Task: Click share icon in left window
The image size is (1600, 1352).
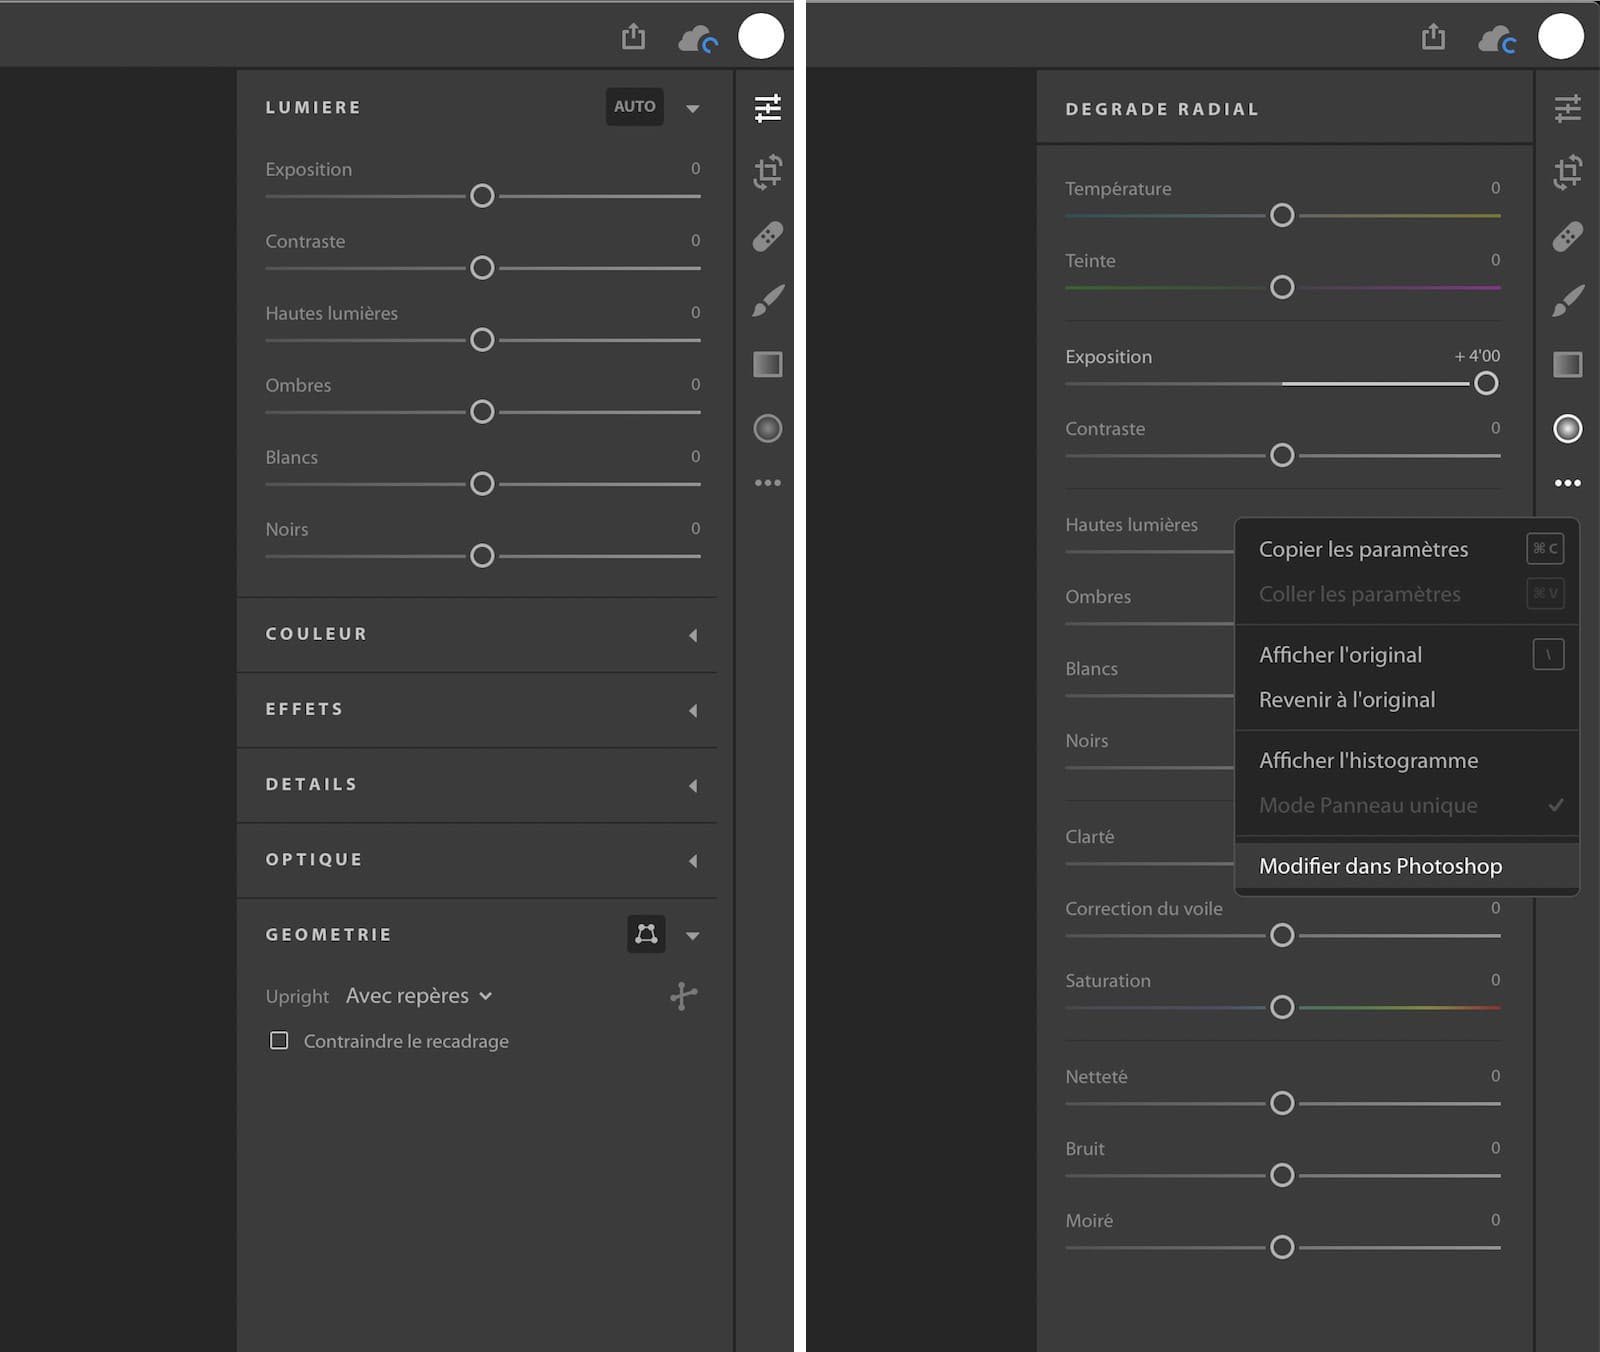Action: pos(633,37)
